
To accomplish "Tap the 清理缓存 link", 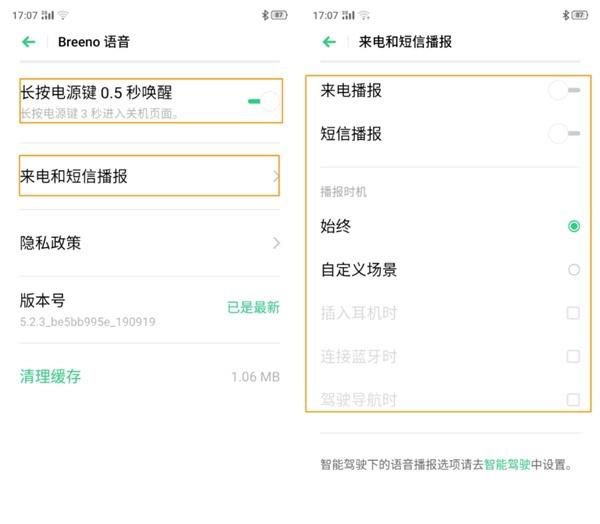I will (x=50, y=376).
